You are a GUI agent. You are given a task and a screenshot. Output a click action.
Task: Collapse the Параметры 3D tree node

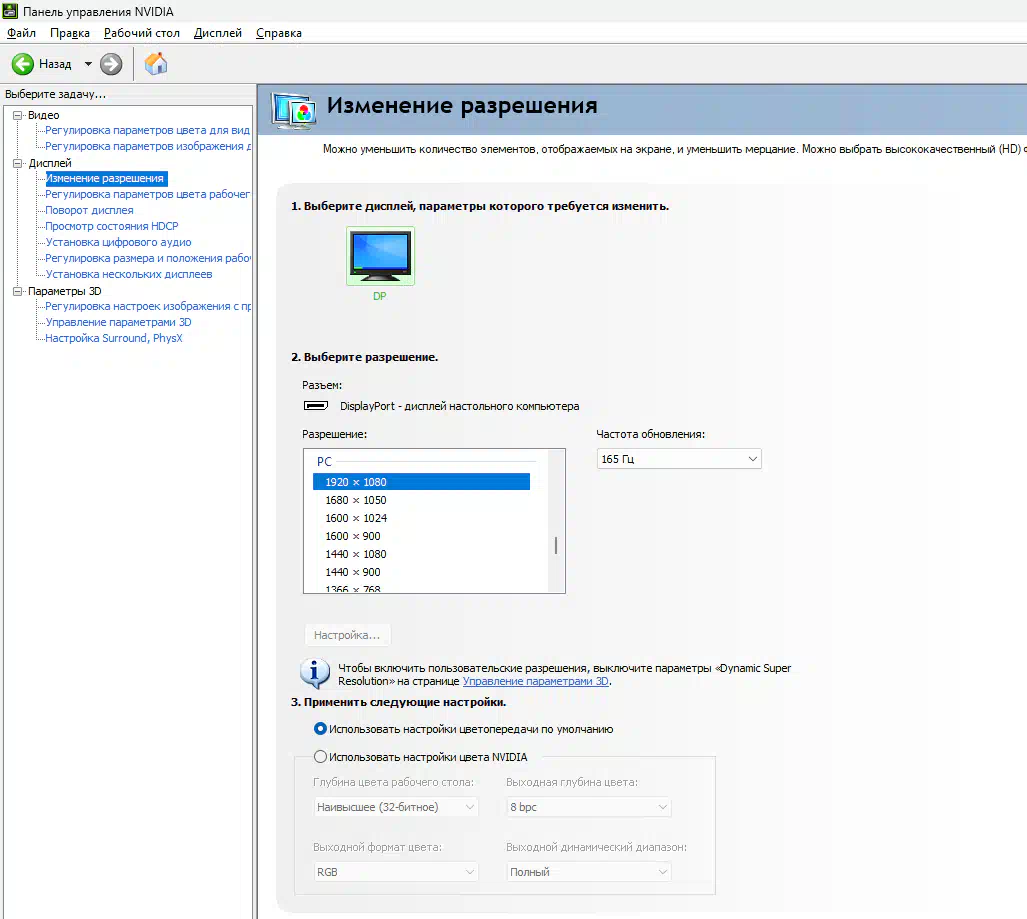coord(18,291)
